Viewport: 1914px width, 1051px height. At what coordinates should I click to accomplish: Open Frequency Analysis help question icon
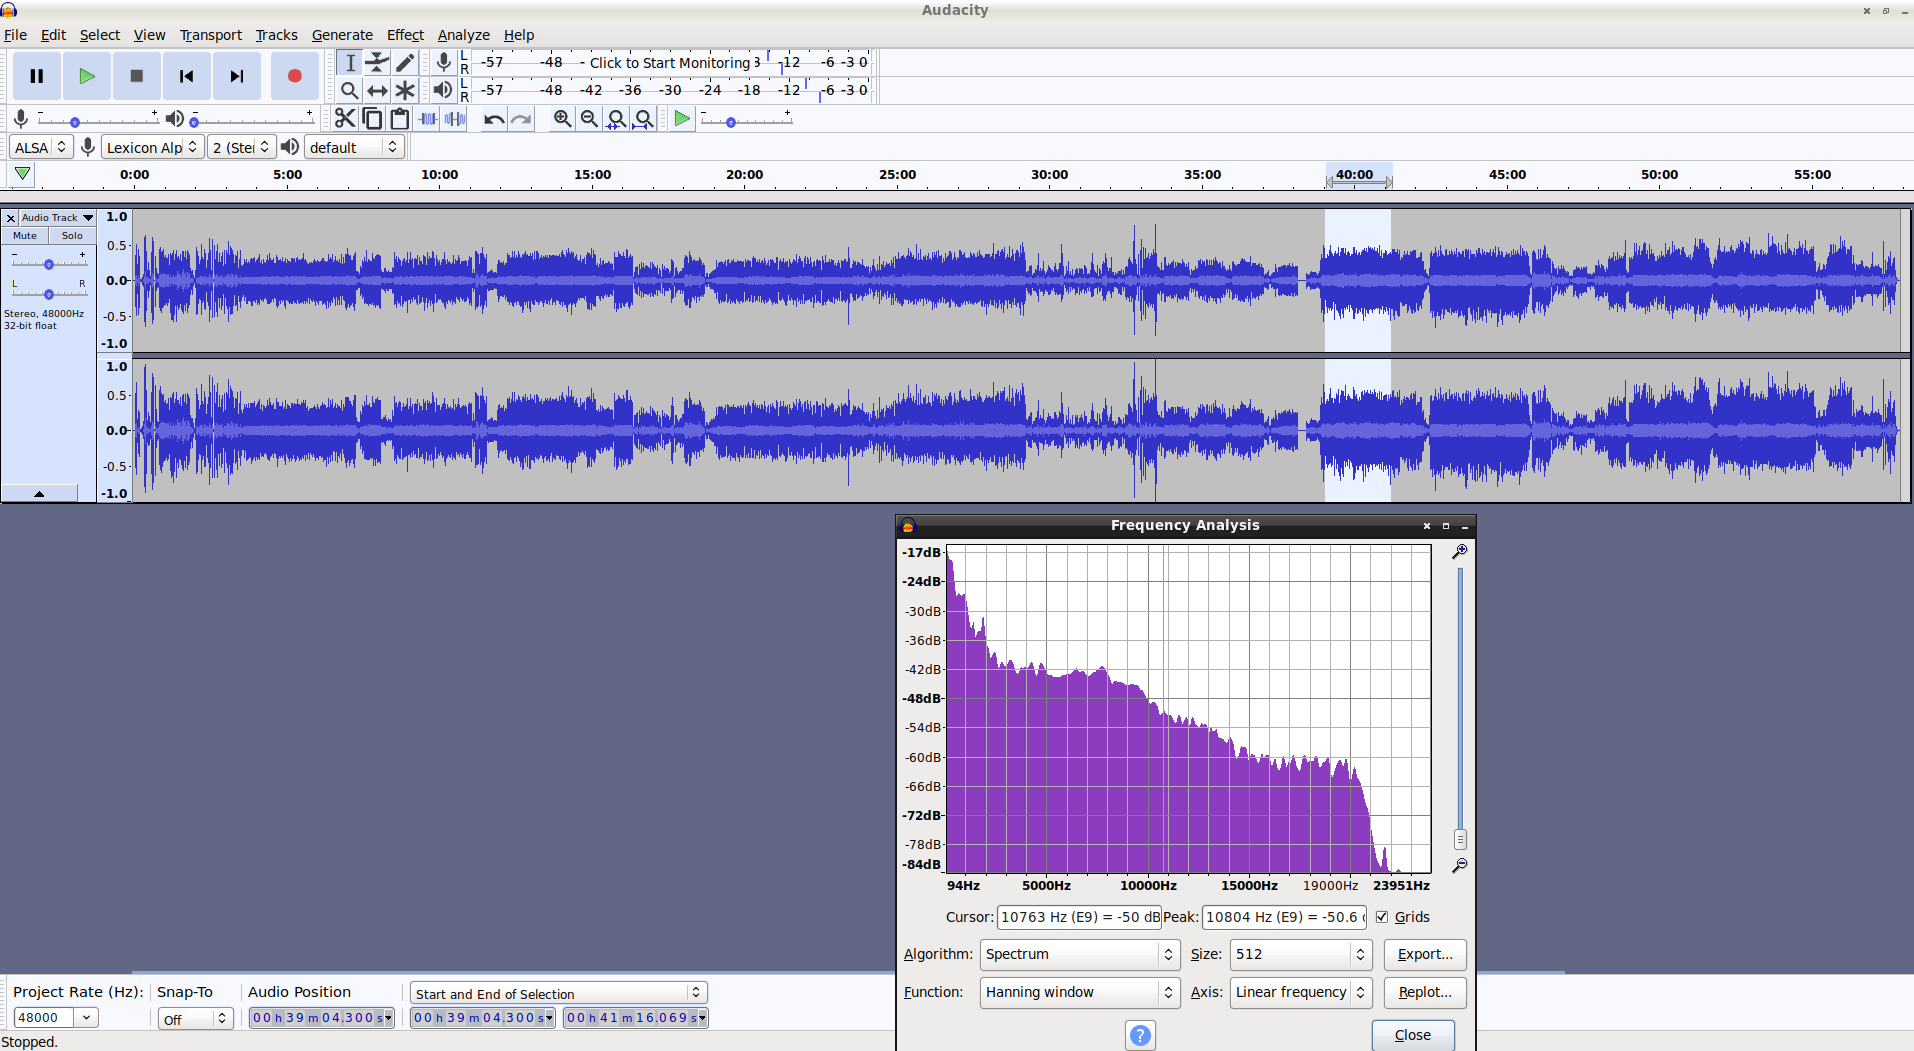[1140, 1035]
